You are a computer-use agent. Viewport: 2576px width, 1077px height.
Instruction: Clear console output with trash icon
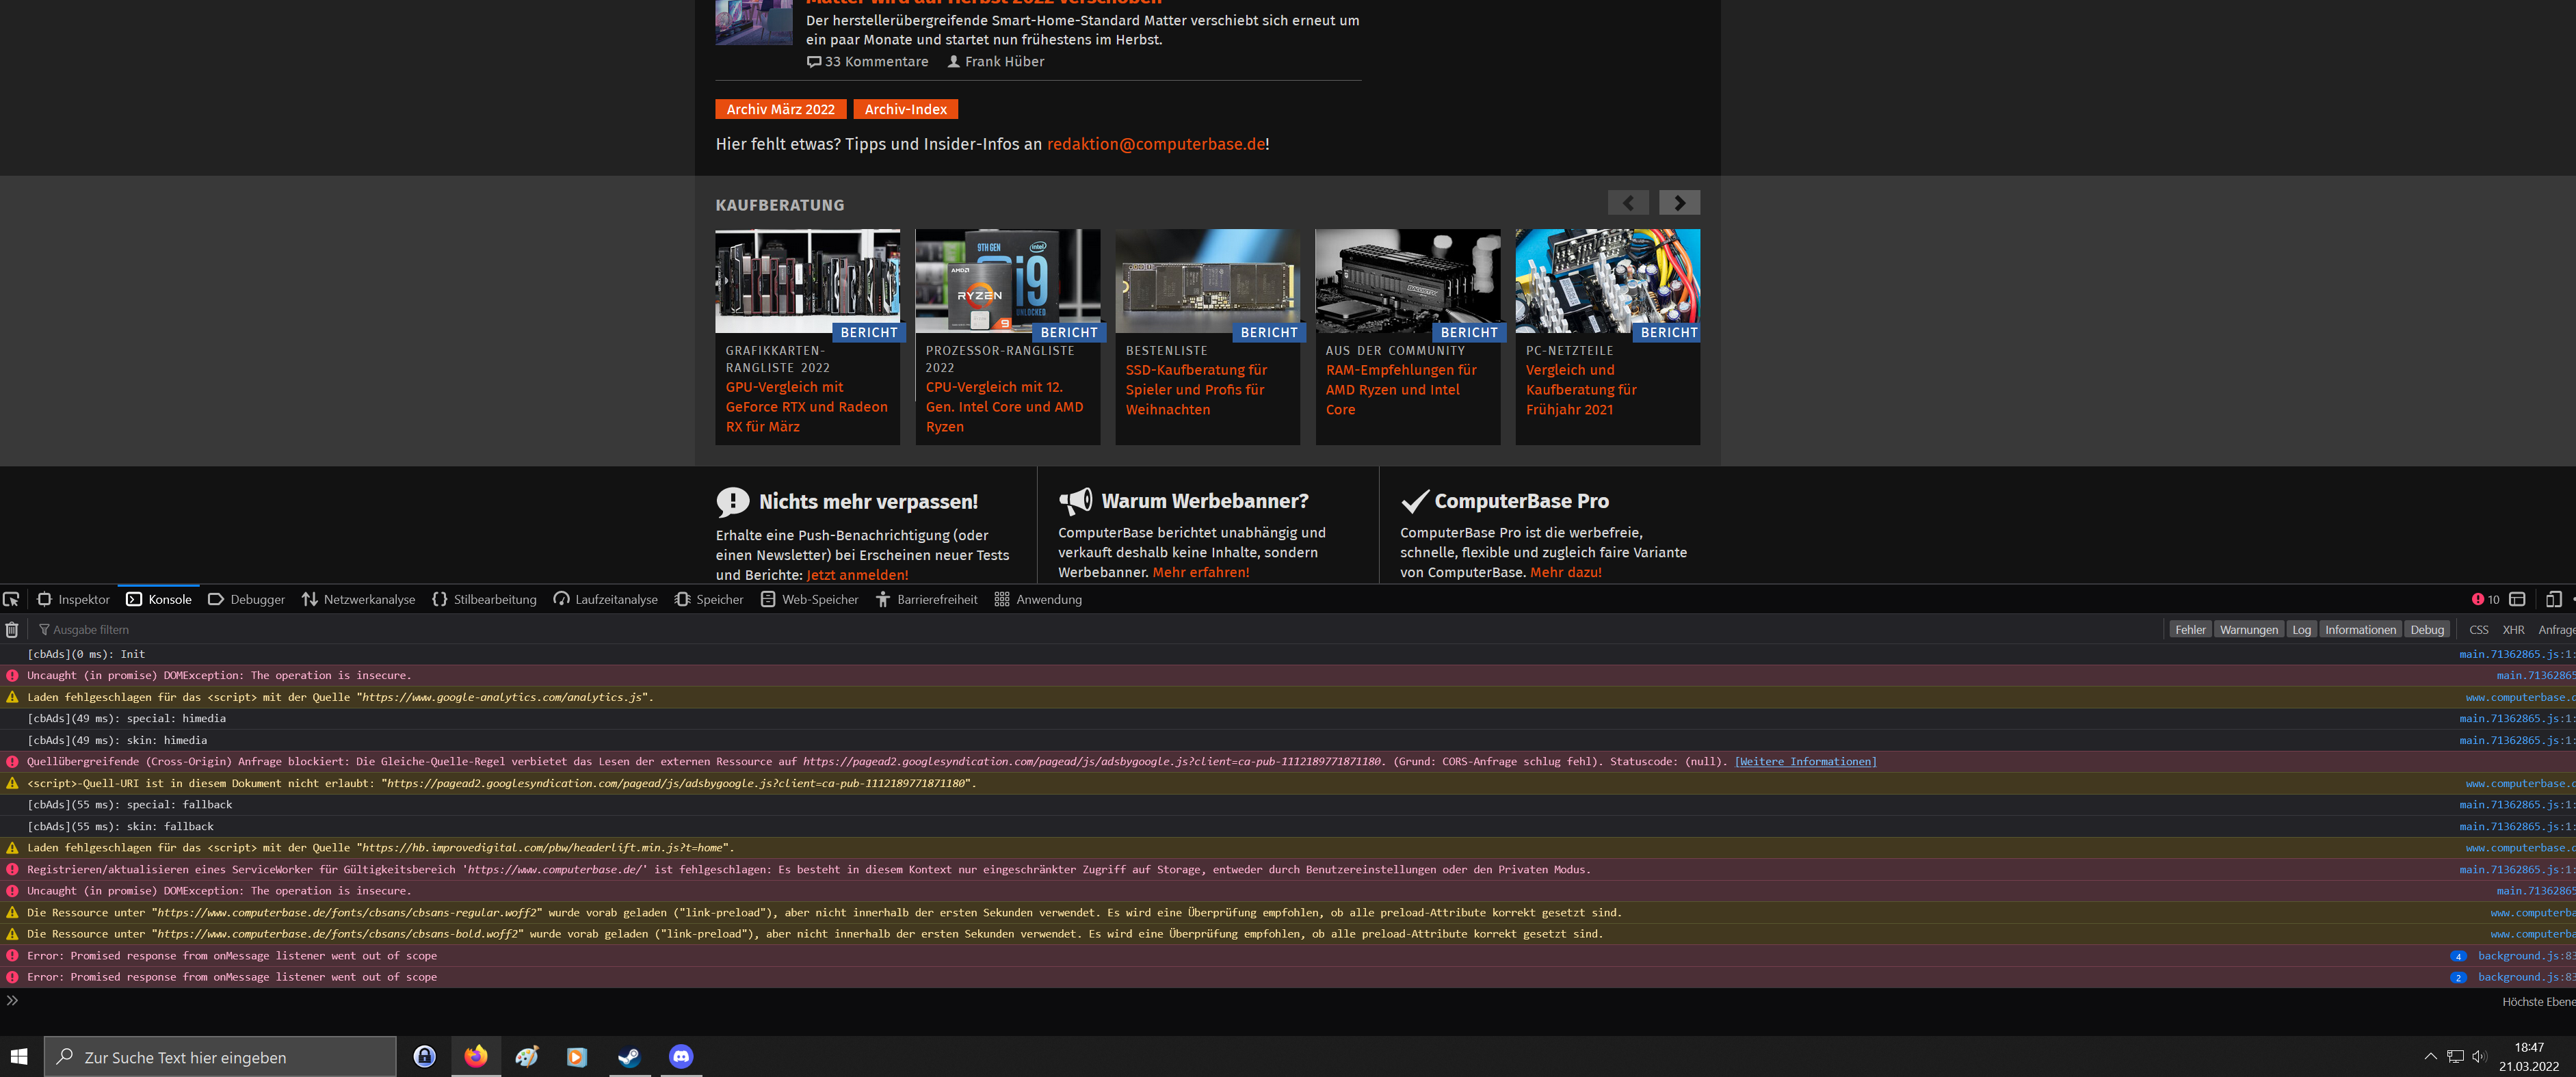pyautogui.click(x=12, y=629)
